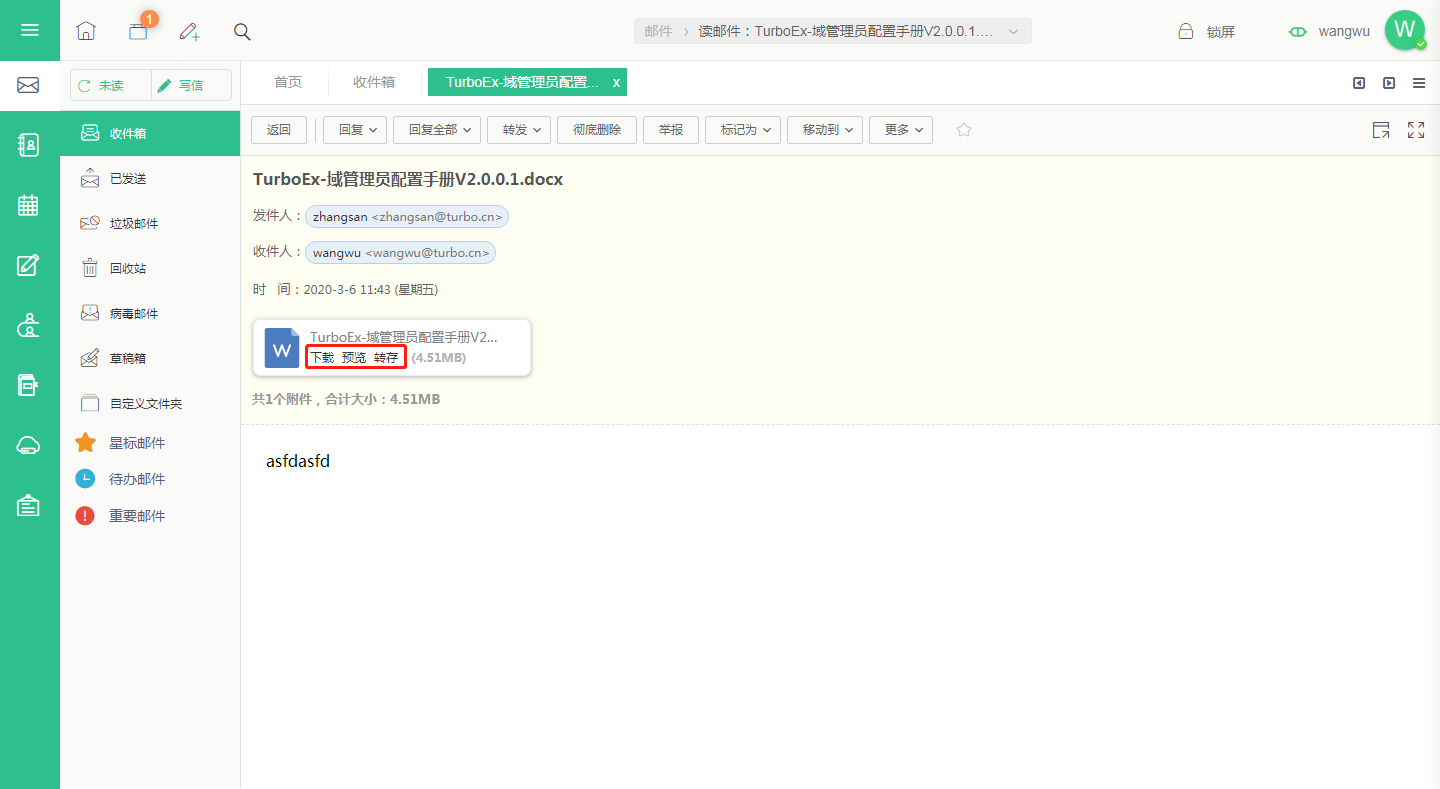
Task: Open the search magnifier
Action: coord(242,31)
